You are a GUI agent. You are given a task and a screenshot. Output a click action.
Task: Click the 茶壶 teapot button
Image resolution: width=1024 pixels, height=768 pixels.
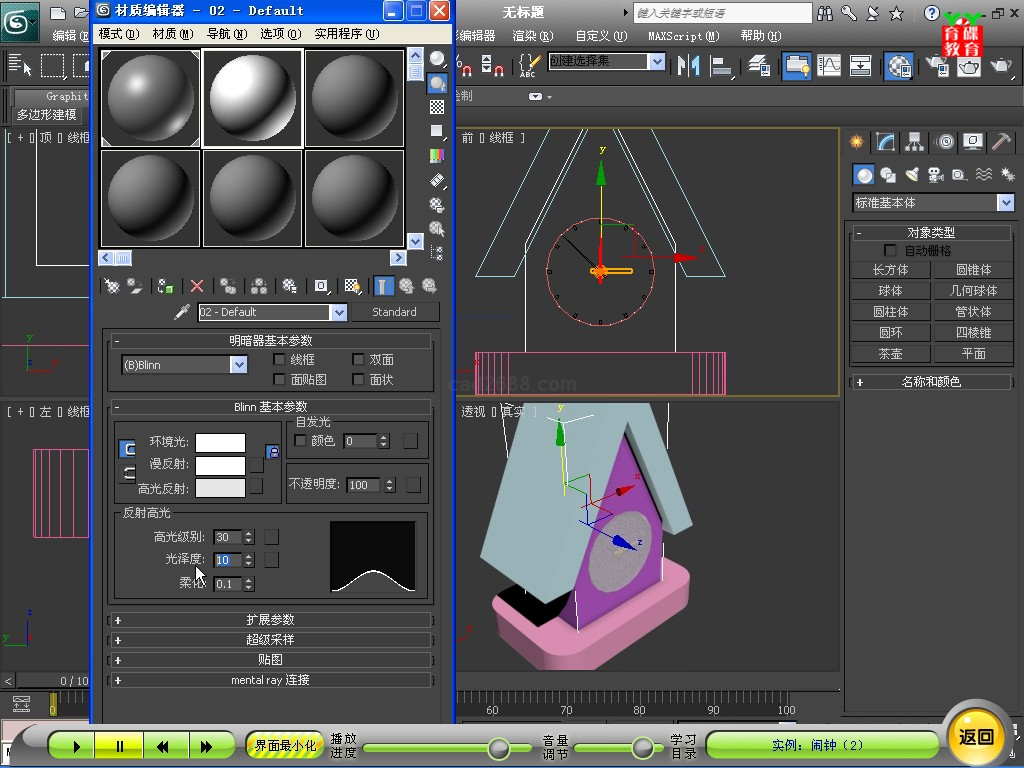click(x=890, y=354)
